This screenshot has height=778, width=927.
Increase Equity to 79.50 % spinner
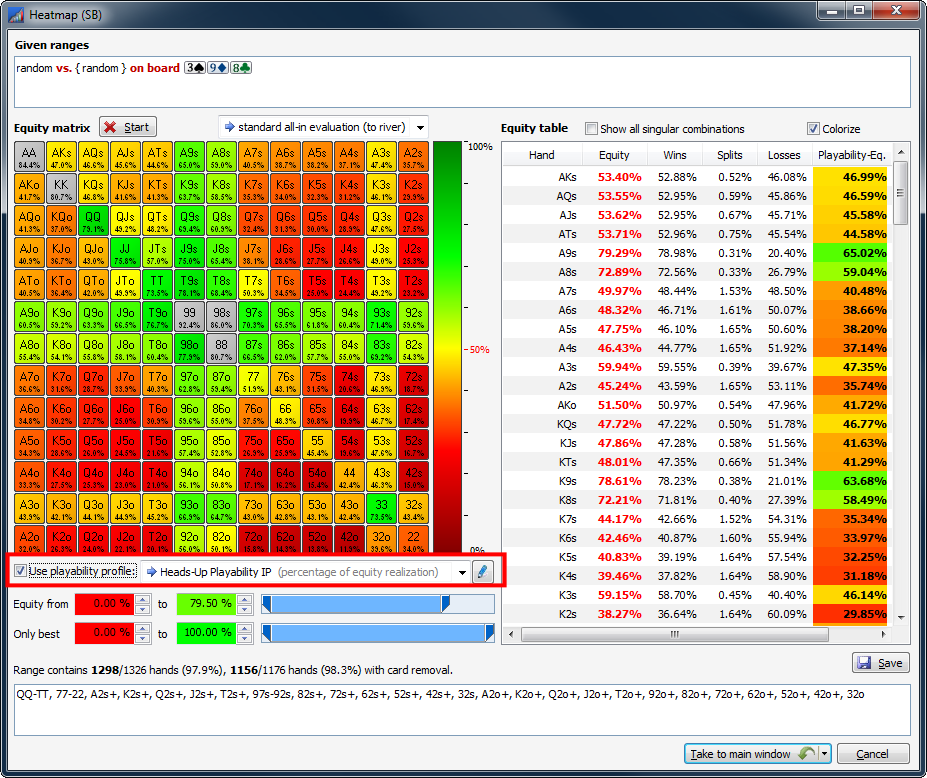coord(244,599)
